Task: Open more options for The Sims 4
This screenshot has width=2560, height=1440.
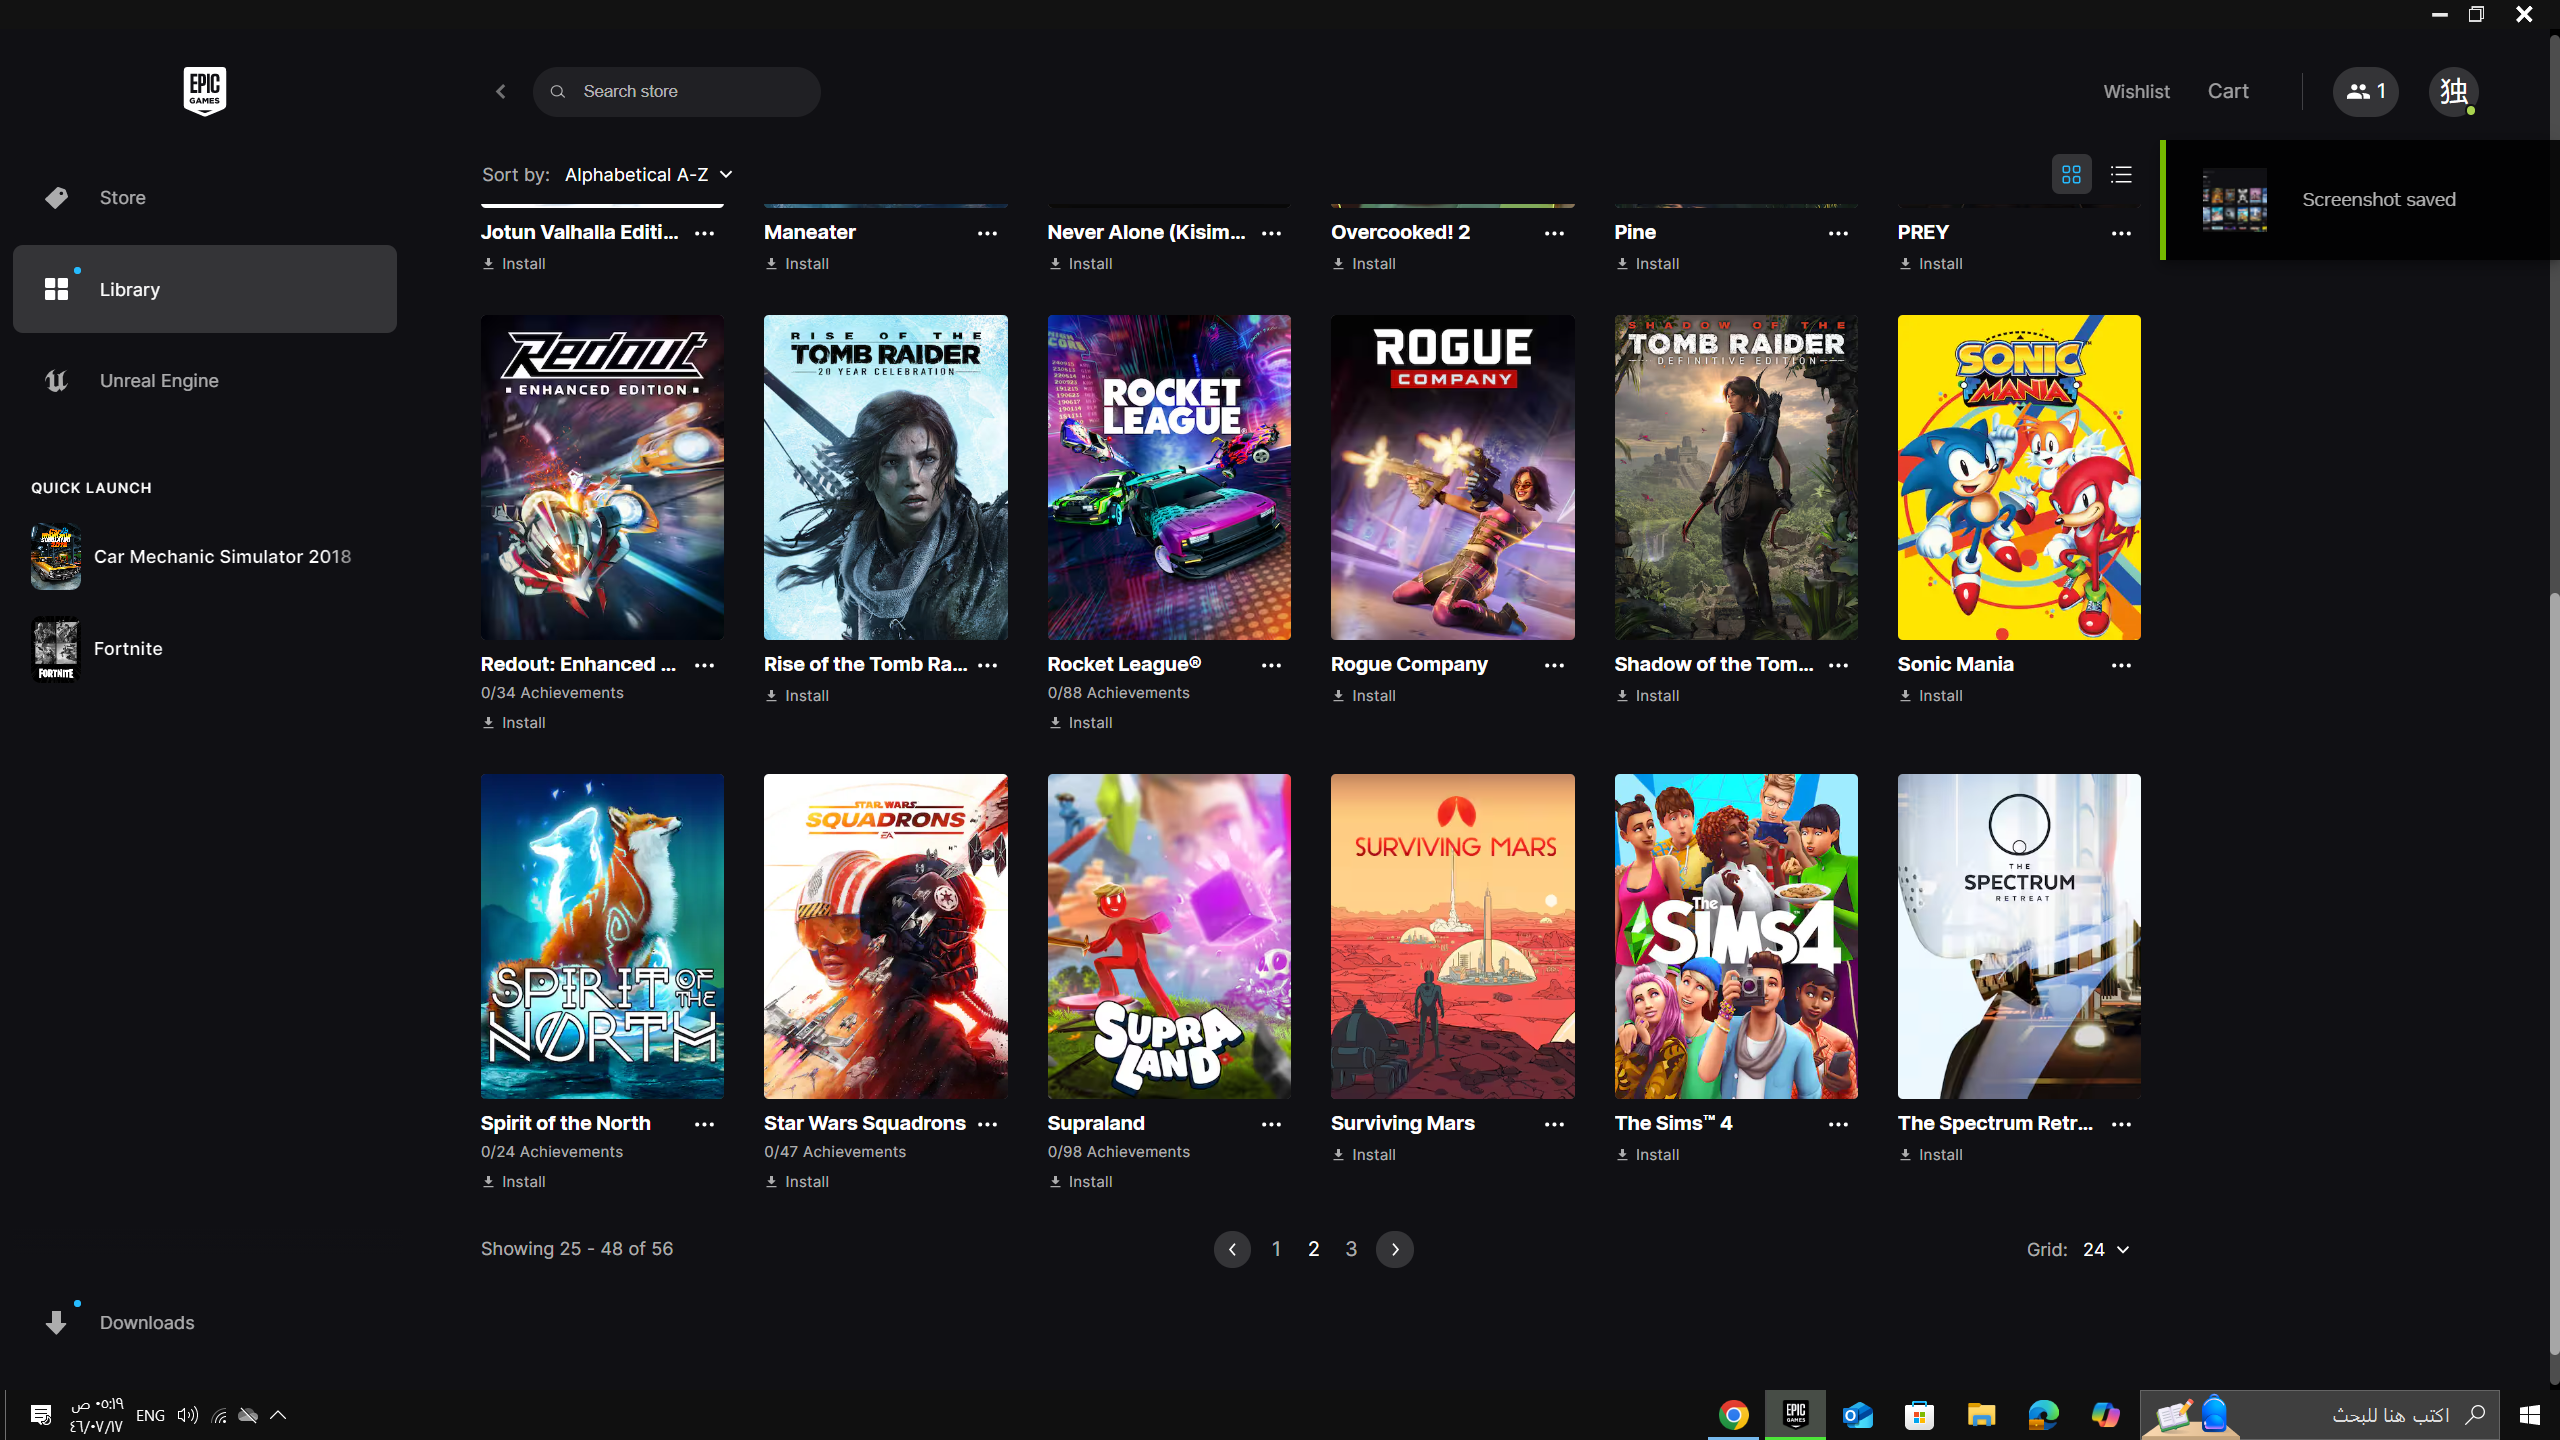Action: point(1838,1124)
